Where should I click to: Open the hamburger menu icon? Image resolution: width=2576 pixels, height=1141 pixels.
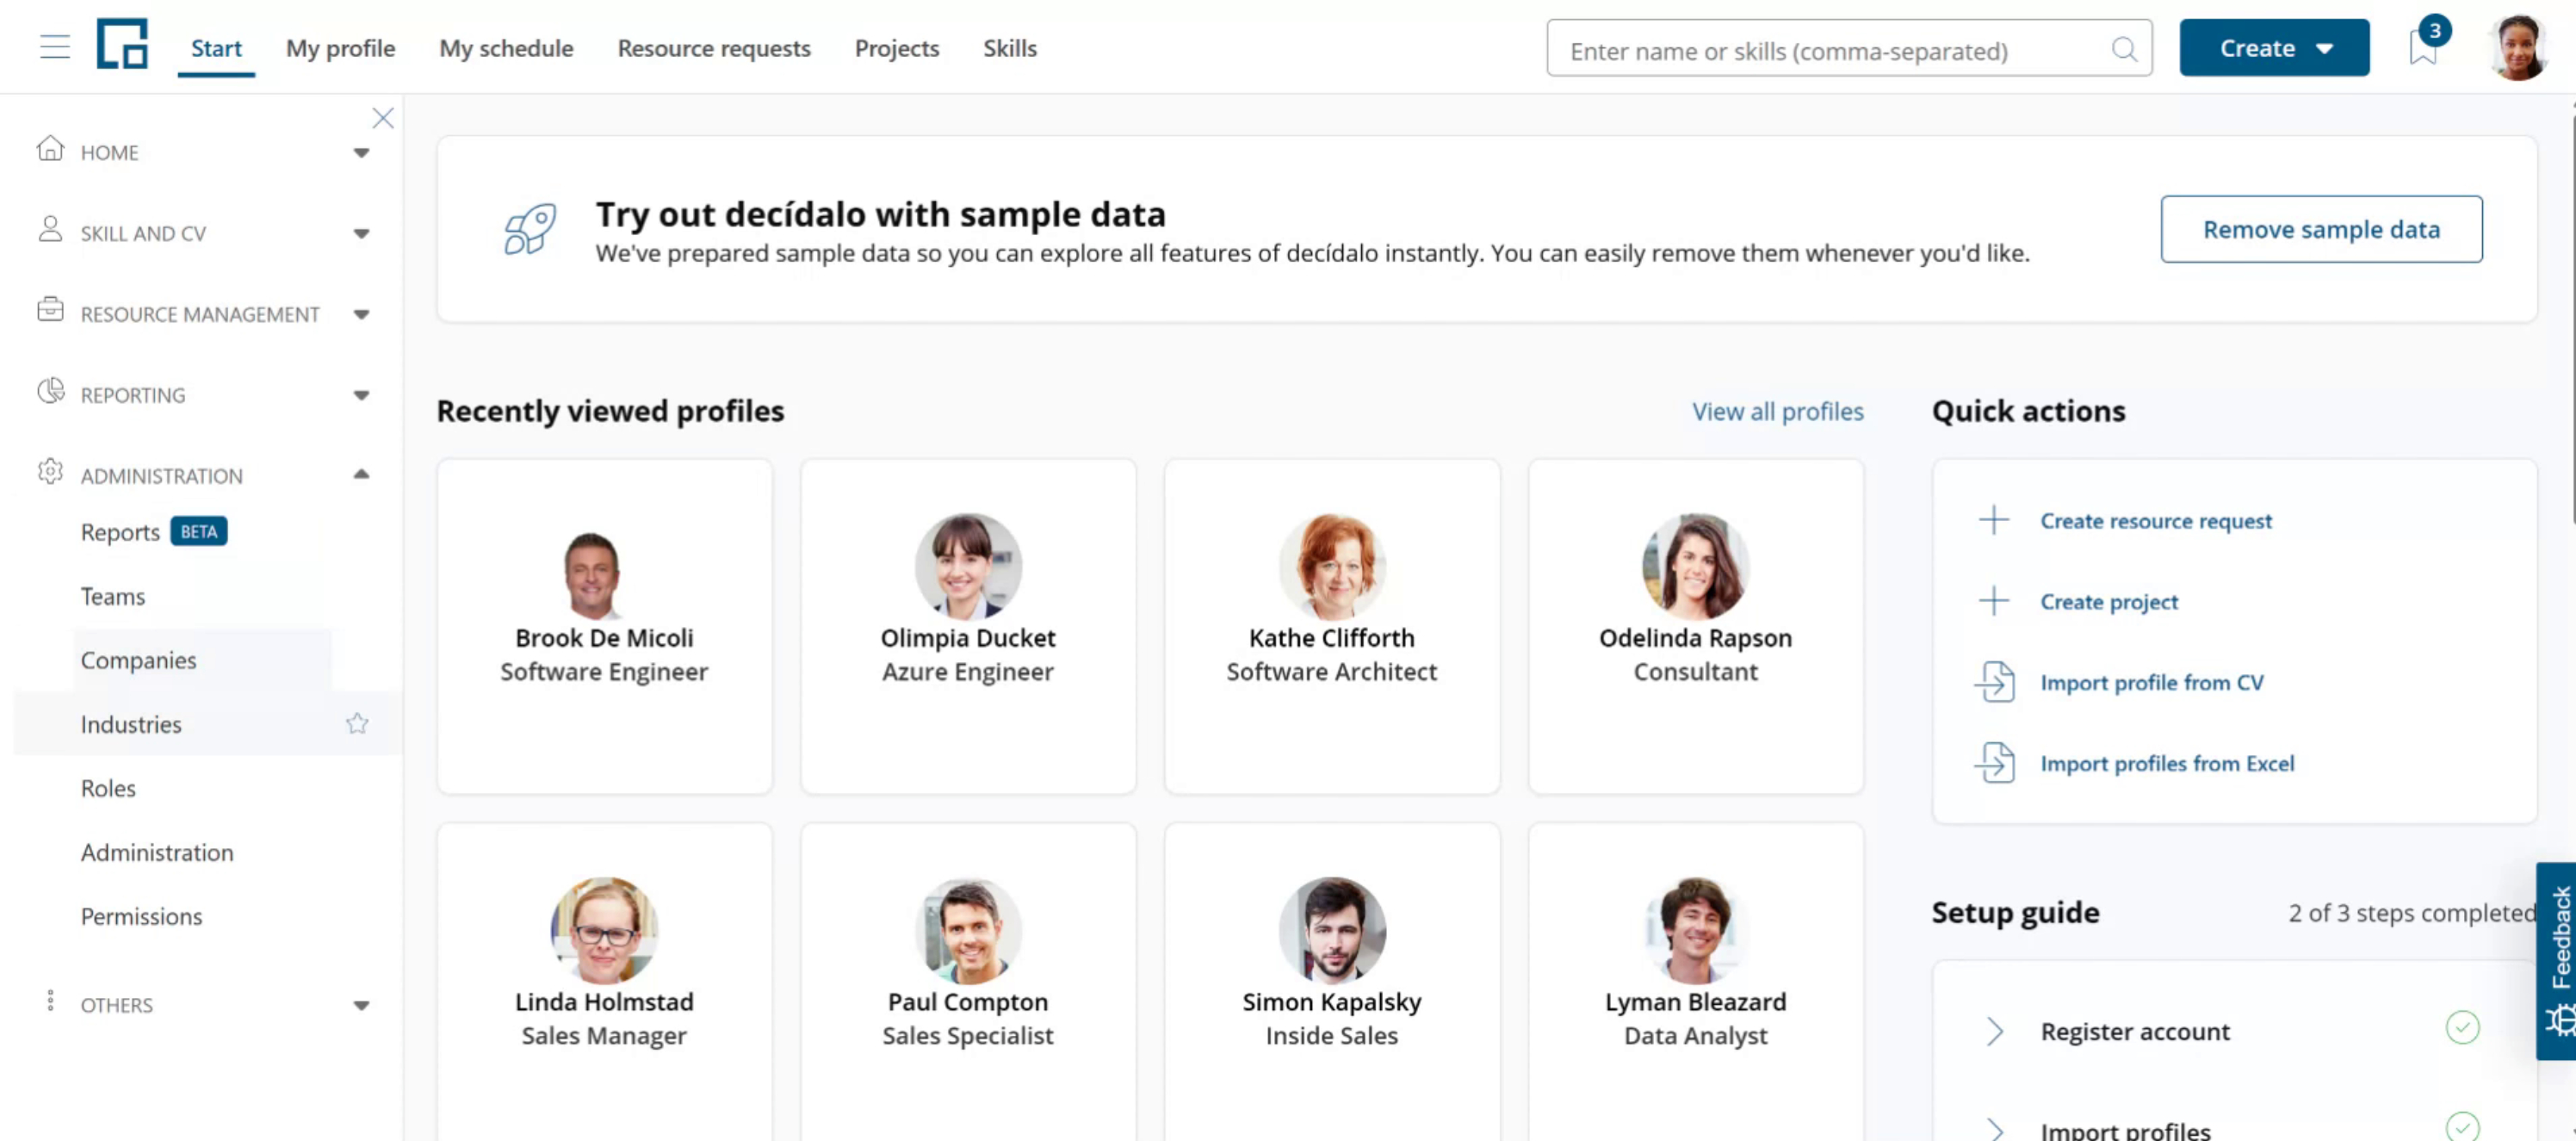point(55,47)
